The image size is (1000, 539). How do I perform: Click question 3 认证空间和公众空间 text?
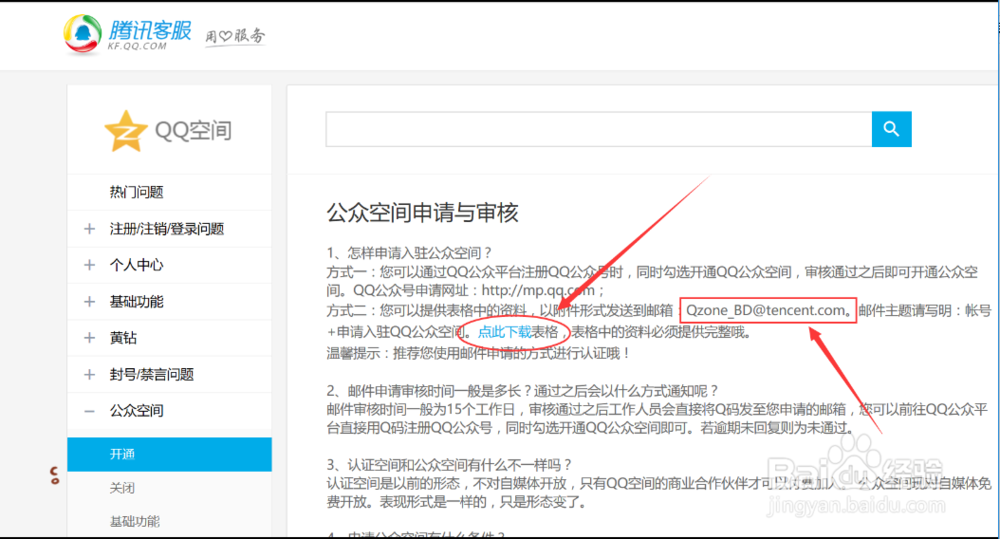450,464
